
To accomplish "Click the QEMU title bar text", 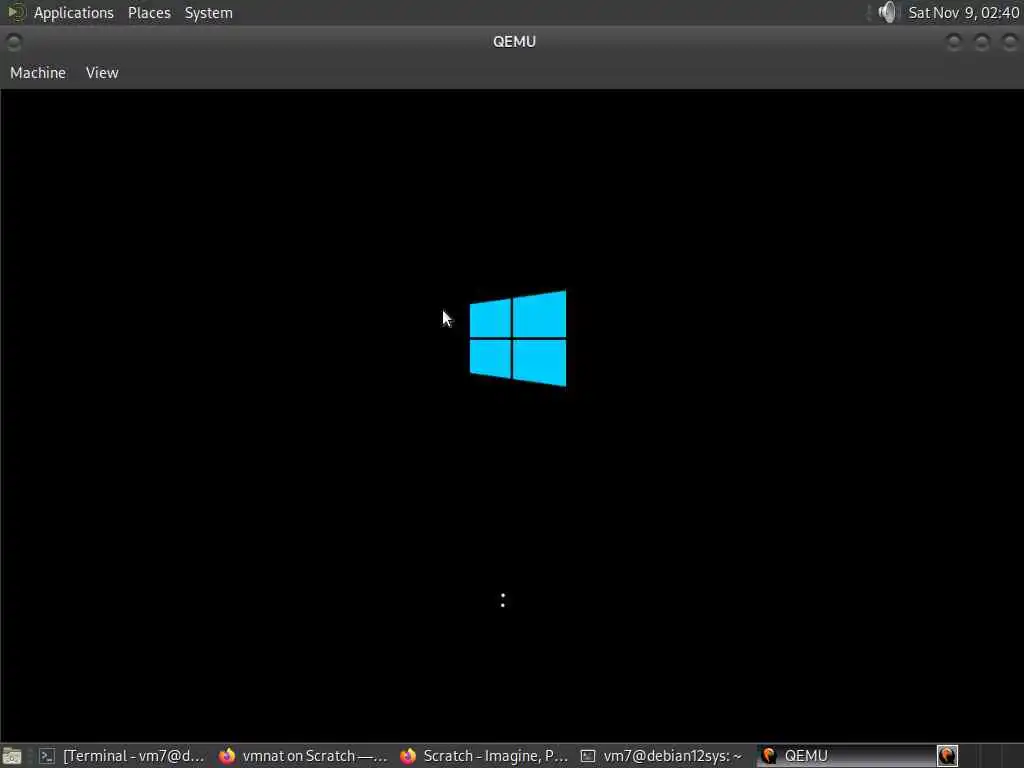I will [x=514, y=42].
